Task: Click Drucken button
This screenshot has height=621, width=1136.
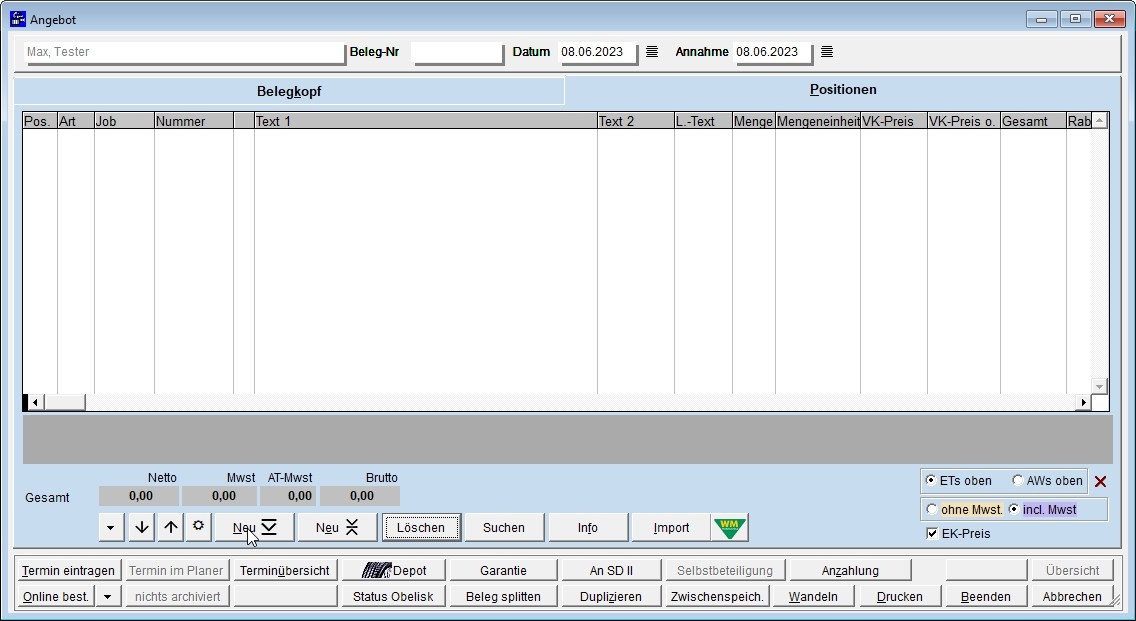Action: click(899, 597)
